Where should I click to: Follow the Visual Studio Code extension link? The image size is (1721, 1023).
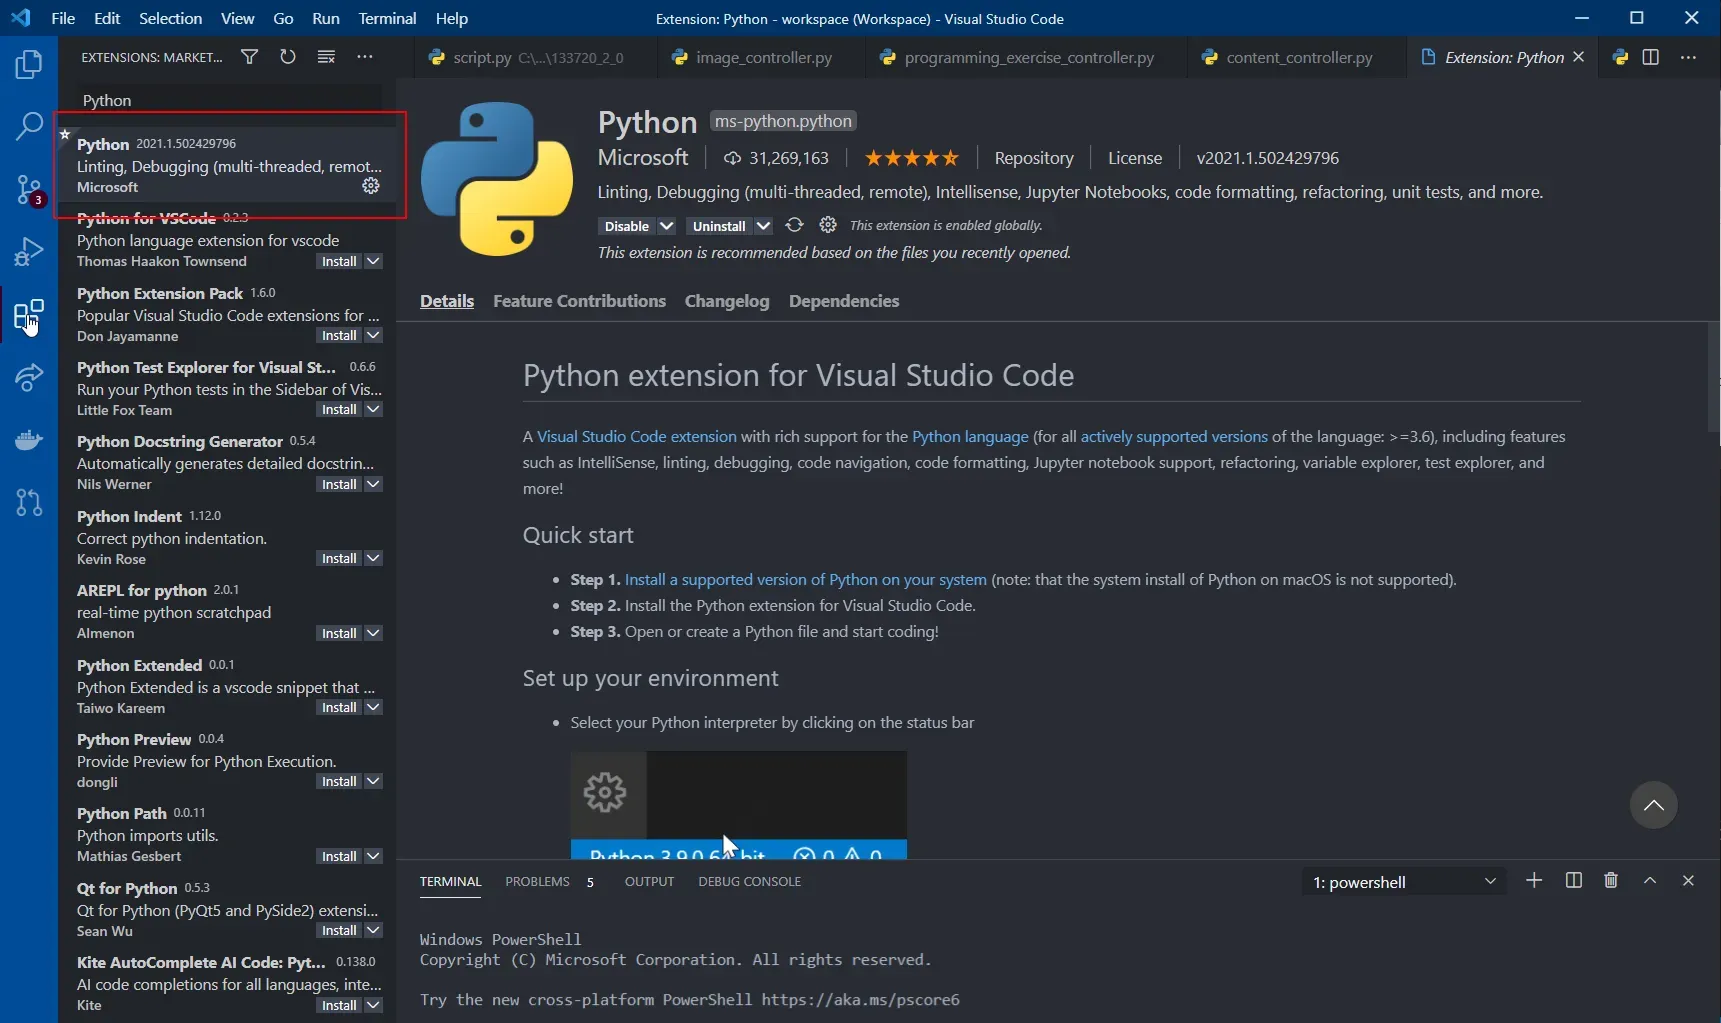click(x=636, y=436)
